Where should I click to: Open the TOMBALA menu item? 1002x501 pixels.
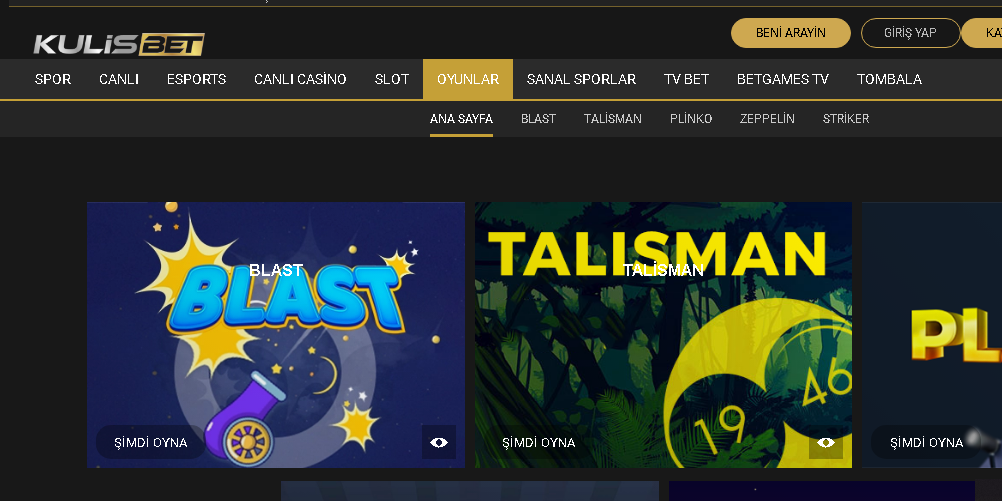pos(889,79)
